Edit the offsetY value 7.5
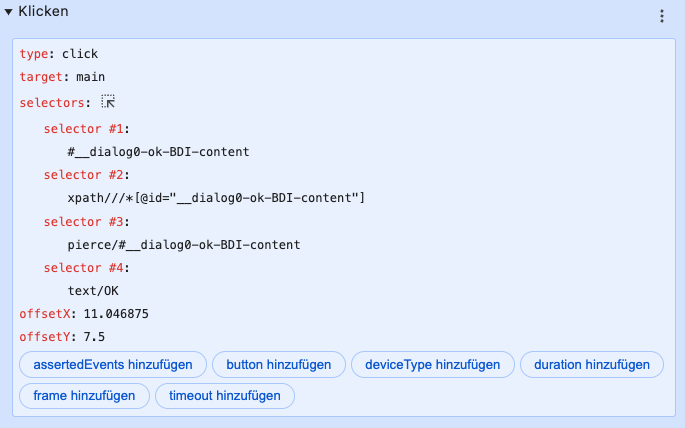685x428 pixels. click(94, 337)
